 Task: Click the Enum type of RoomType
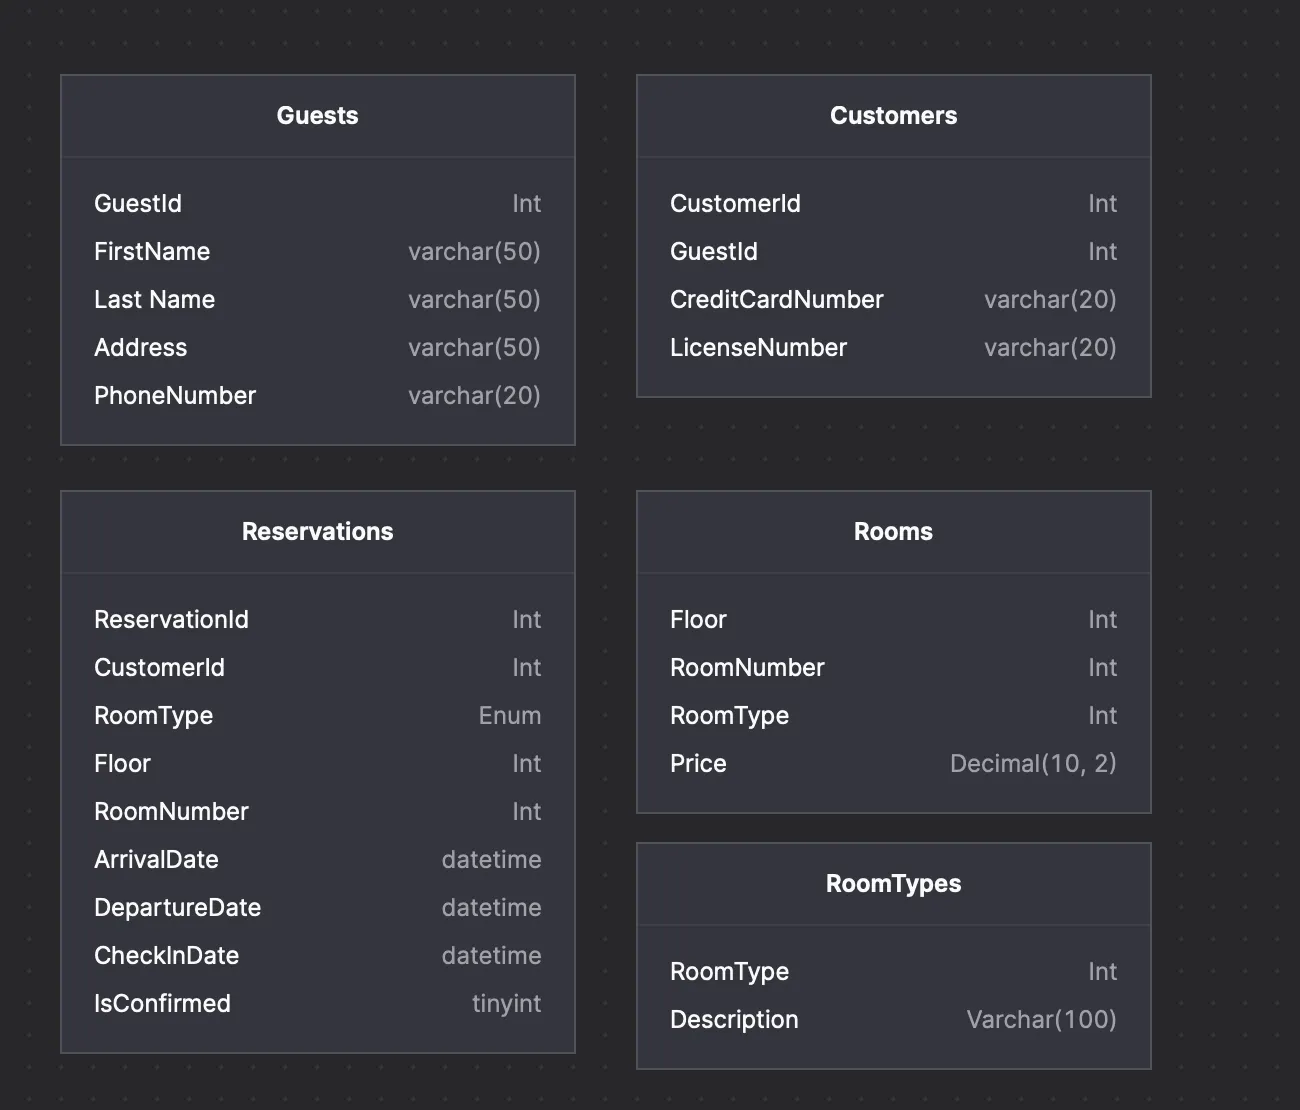pyautogui.click(x=509, y=716)
